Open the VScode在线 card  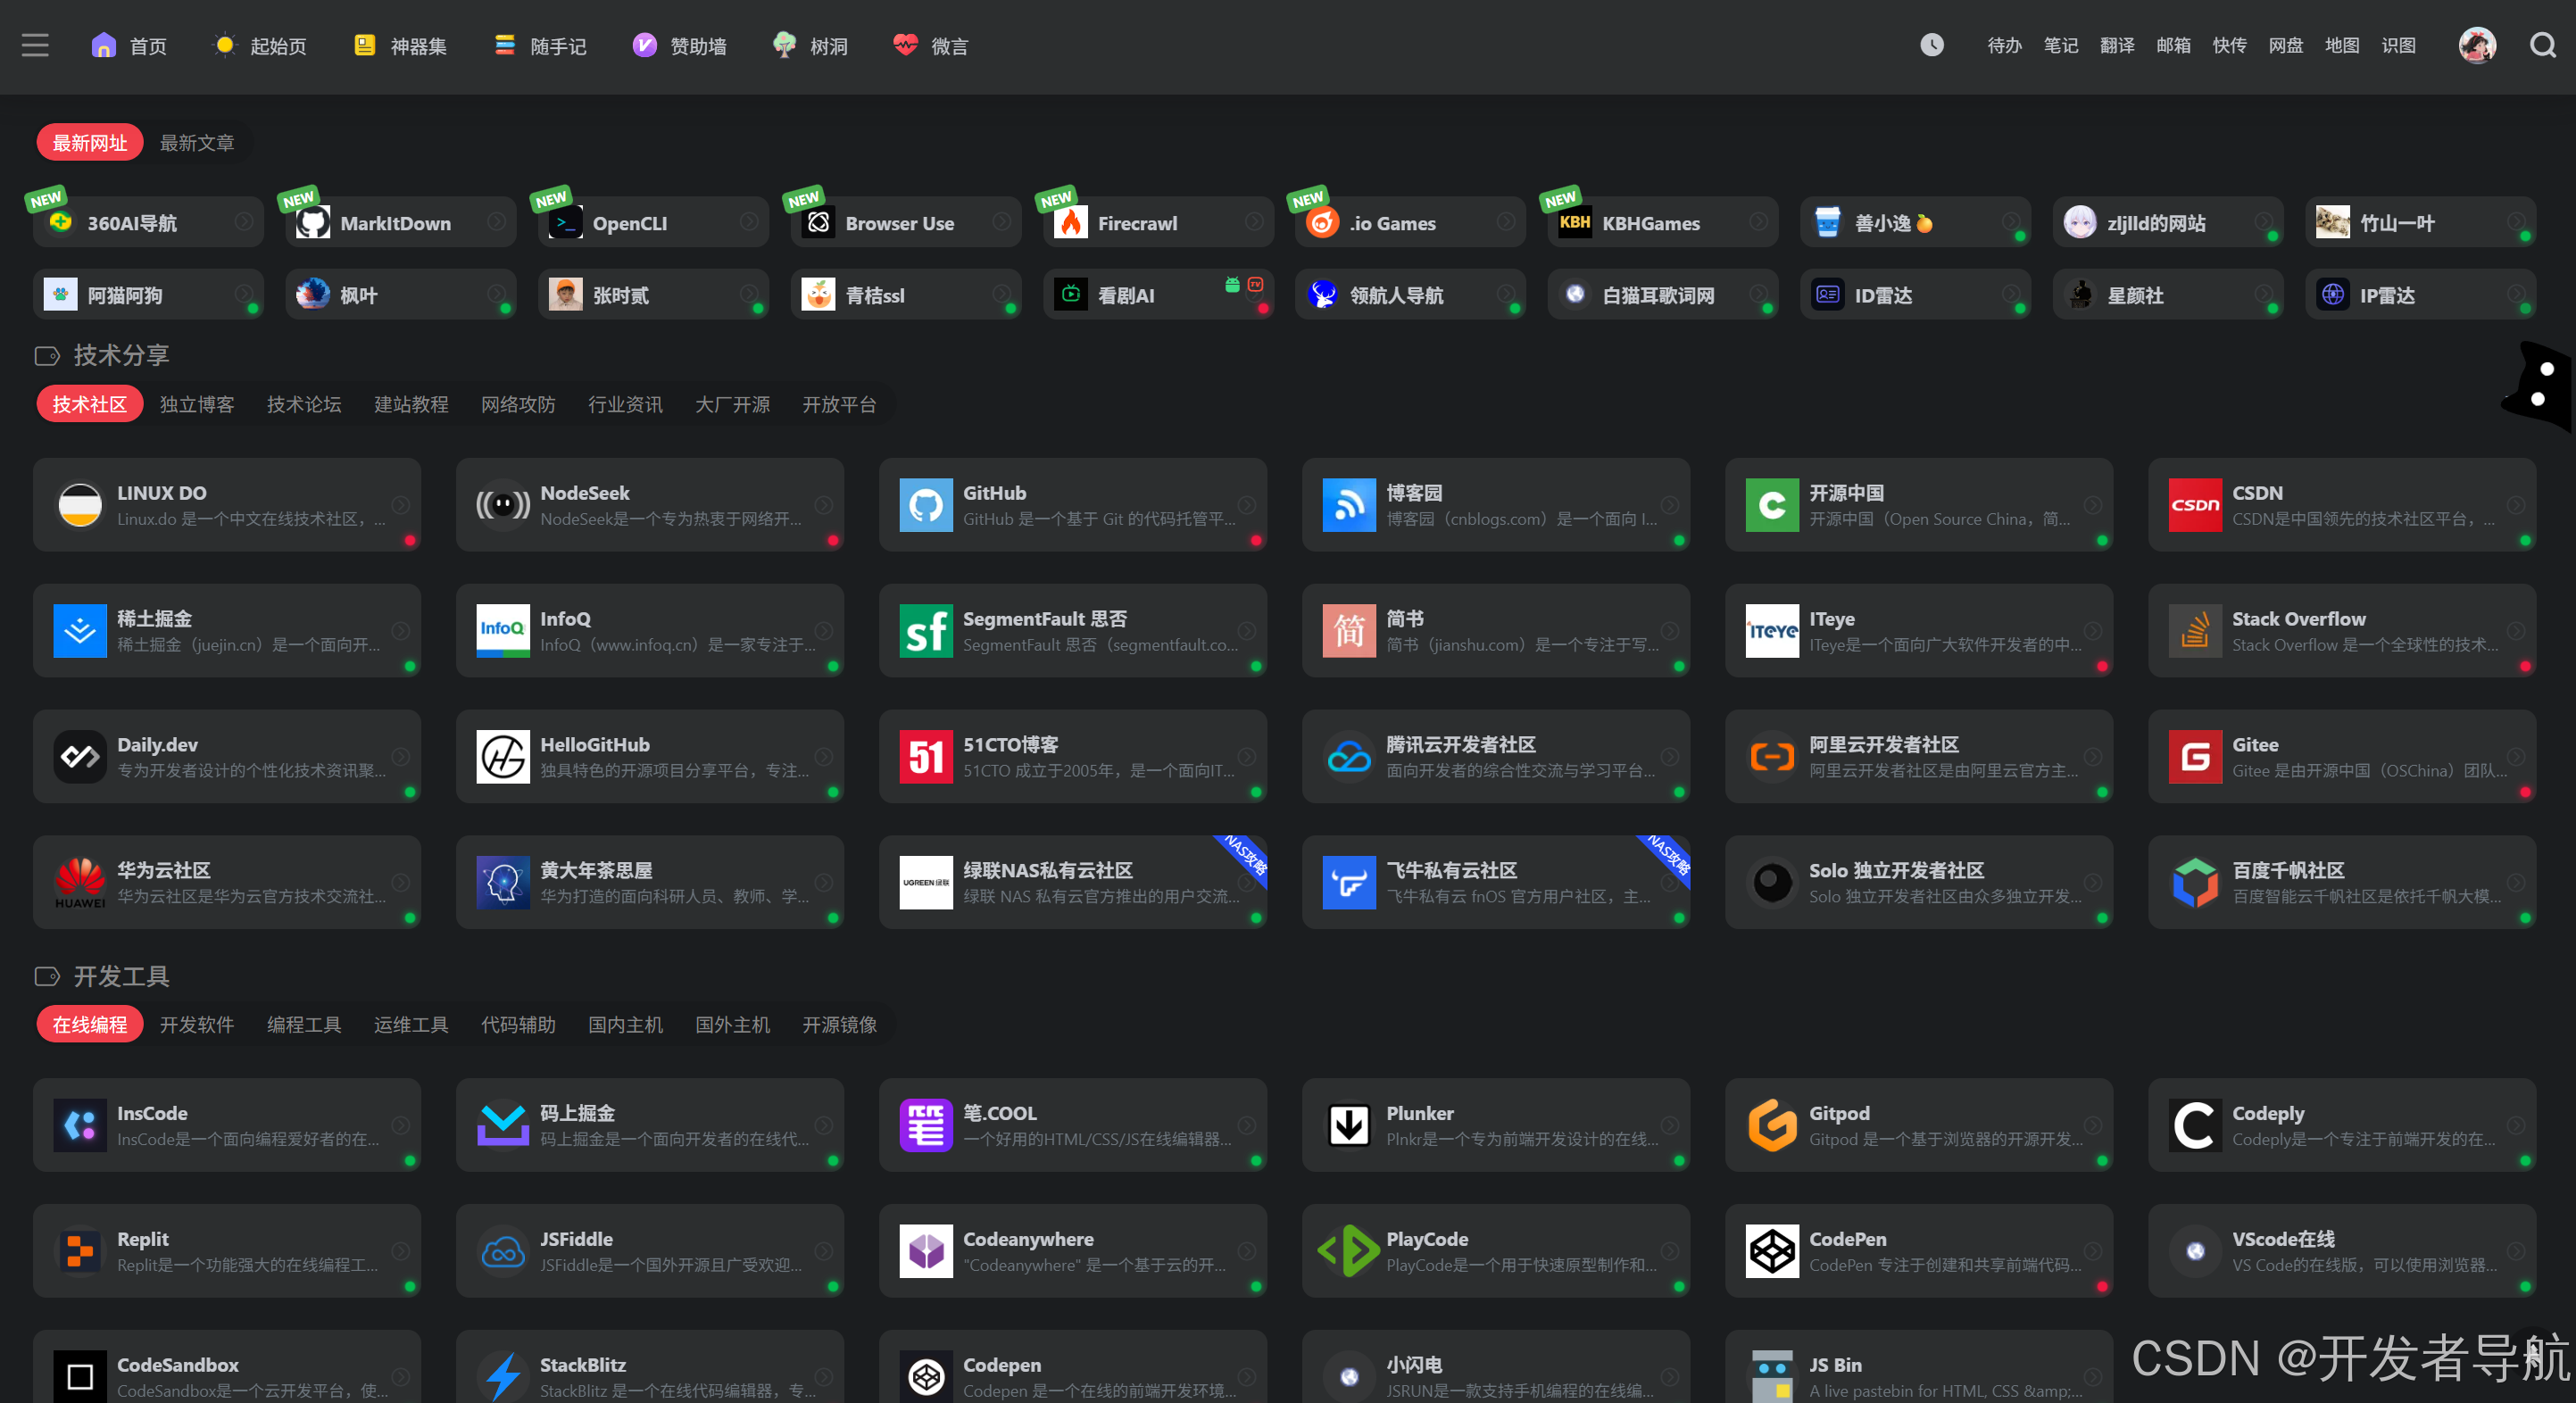pyautogui.click(x=2341, y=1251)
